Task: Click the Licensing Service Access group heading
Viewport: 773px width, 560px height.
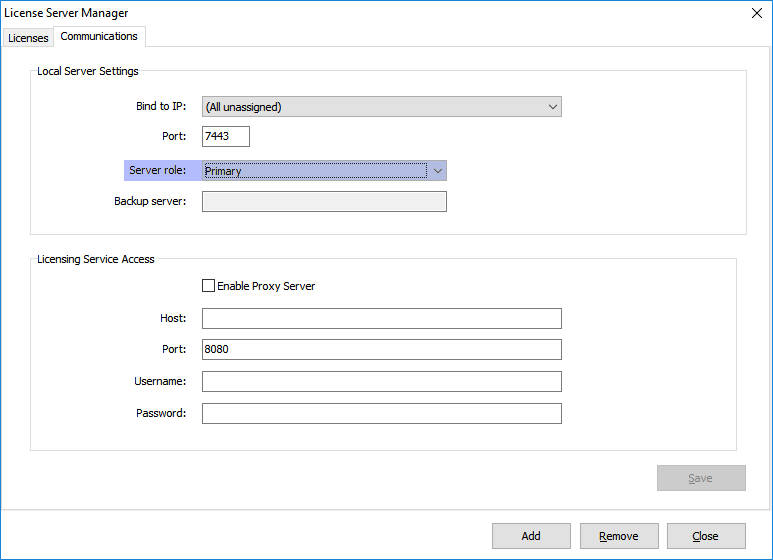Action: pyautogui.click(x=96, y=259)
